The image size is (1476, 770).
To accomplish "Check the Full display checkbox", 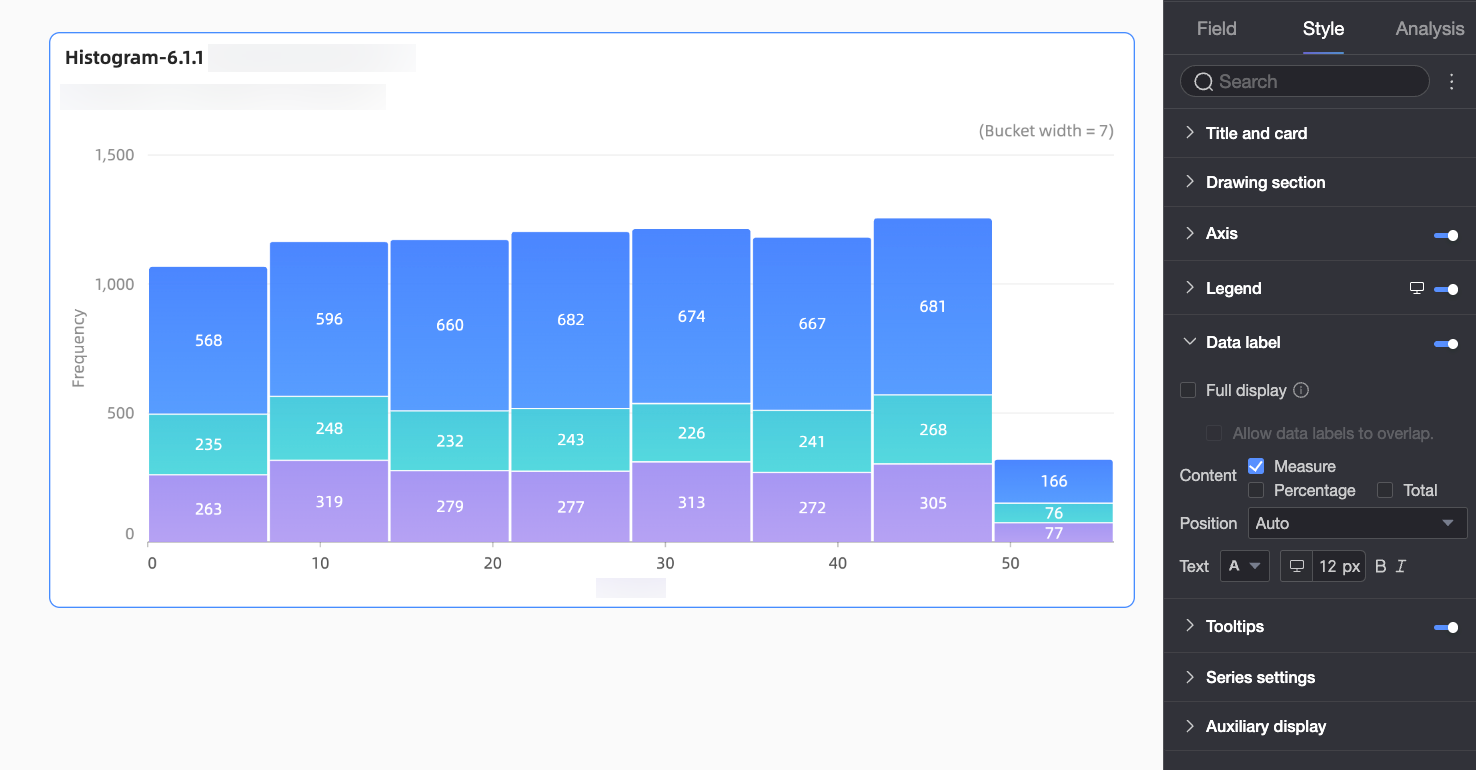I will coord(1188,390).
